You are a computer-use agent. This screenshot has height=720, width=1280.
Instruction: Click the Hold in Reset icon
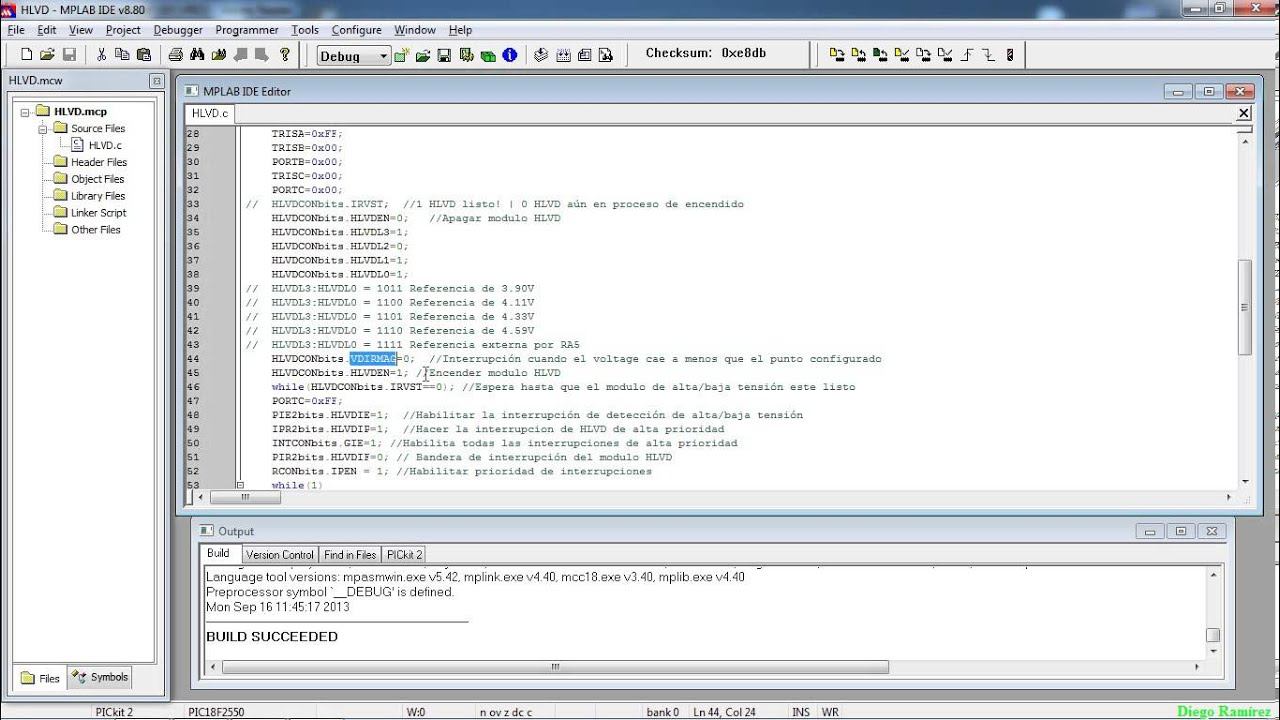point(989,55)
